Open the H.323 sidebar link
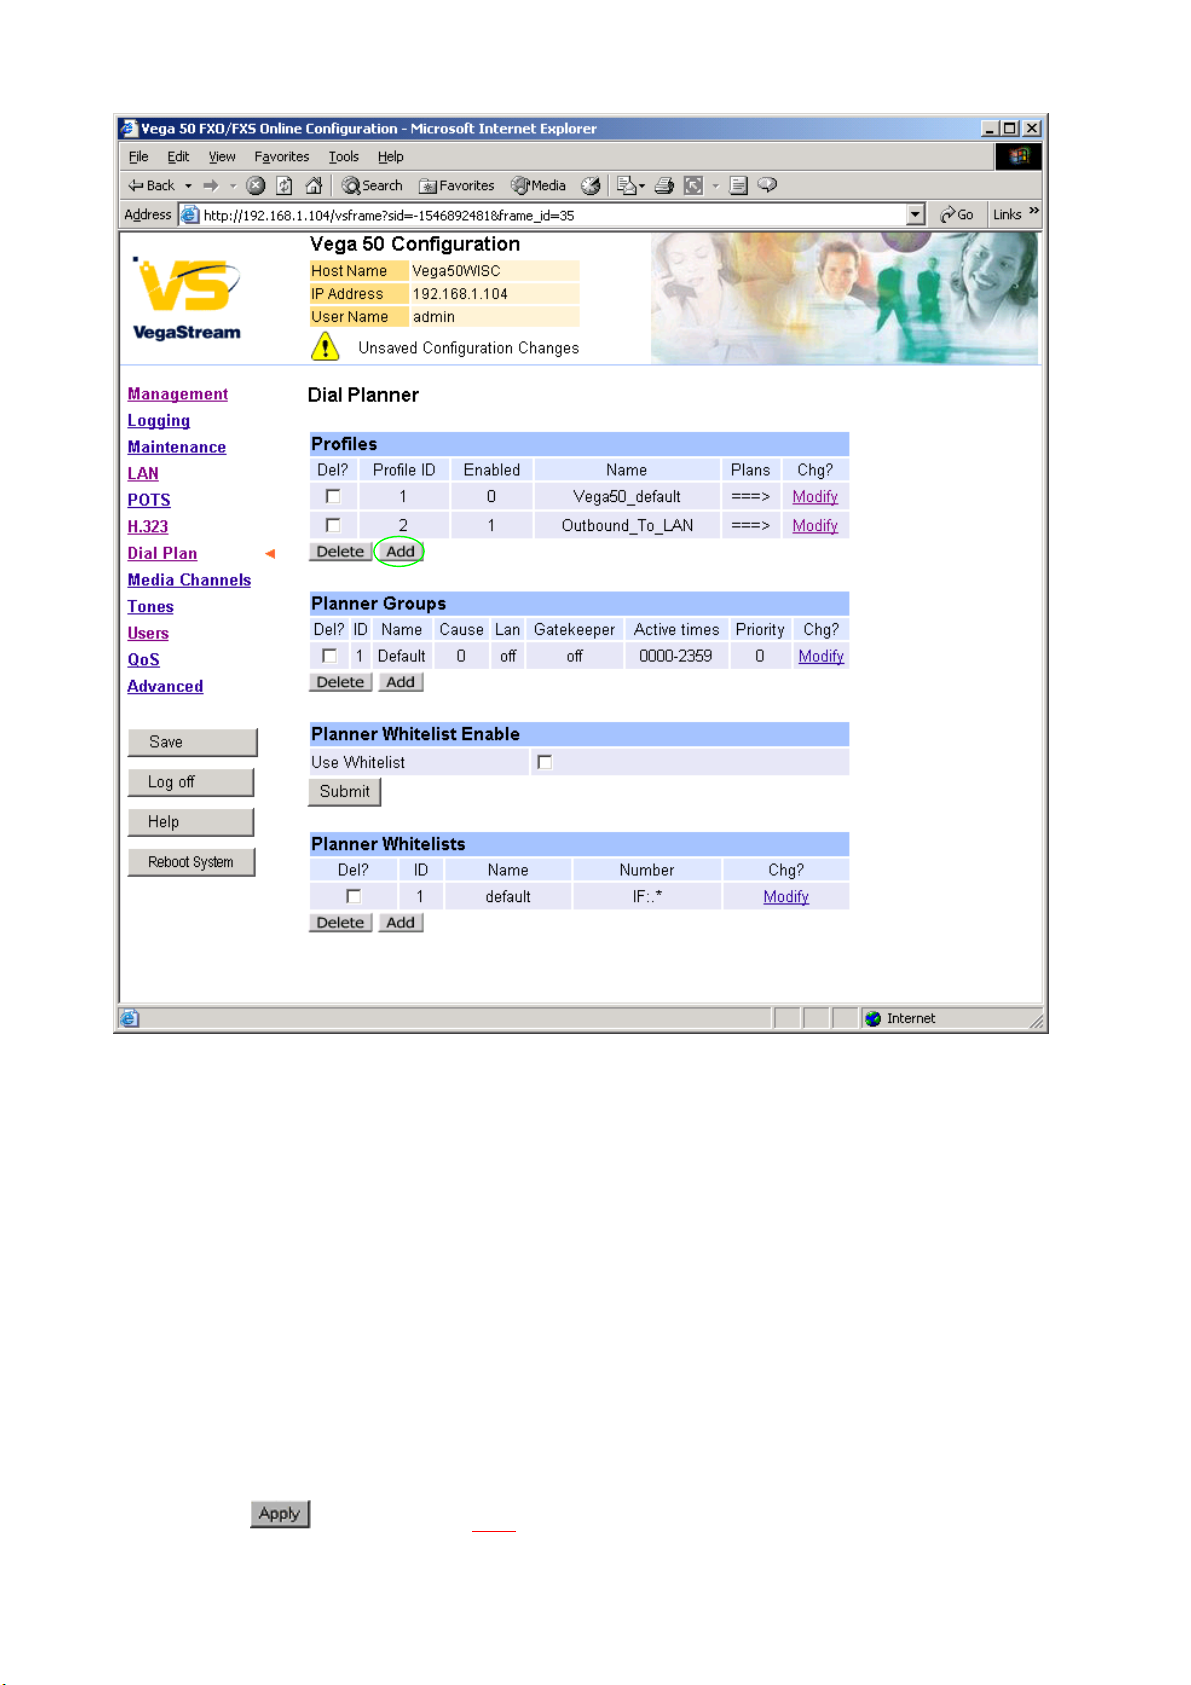Viewport: 1191px width, 1685px height. pyautogui.click(x=148, y=527)
